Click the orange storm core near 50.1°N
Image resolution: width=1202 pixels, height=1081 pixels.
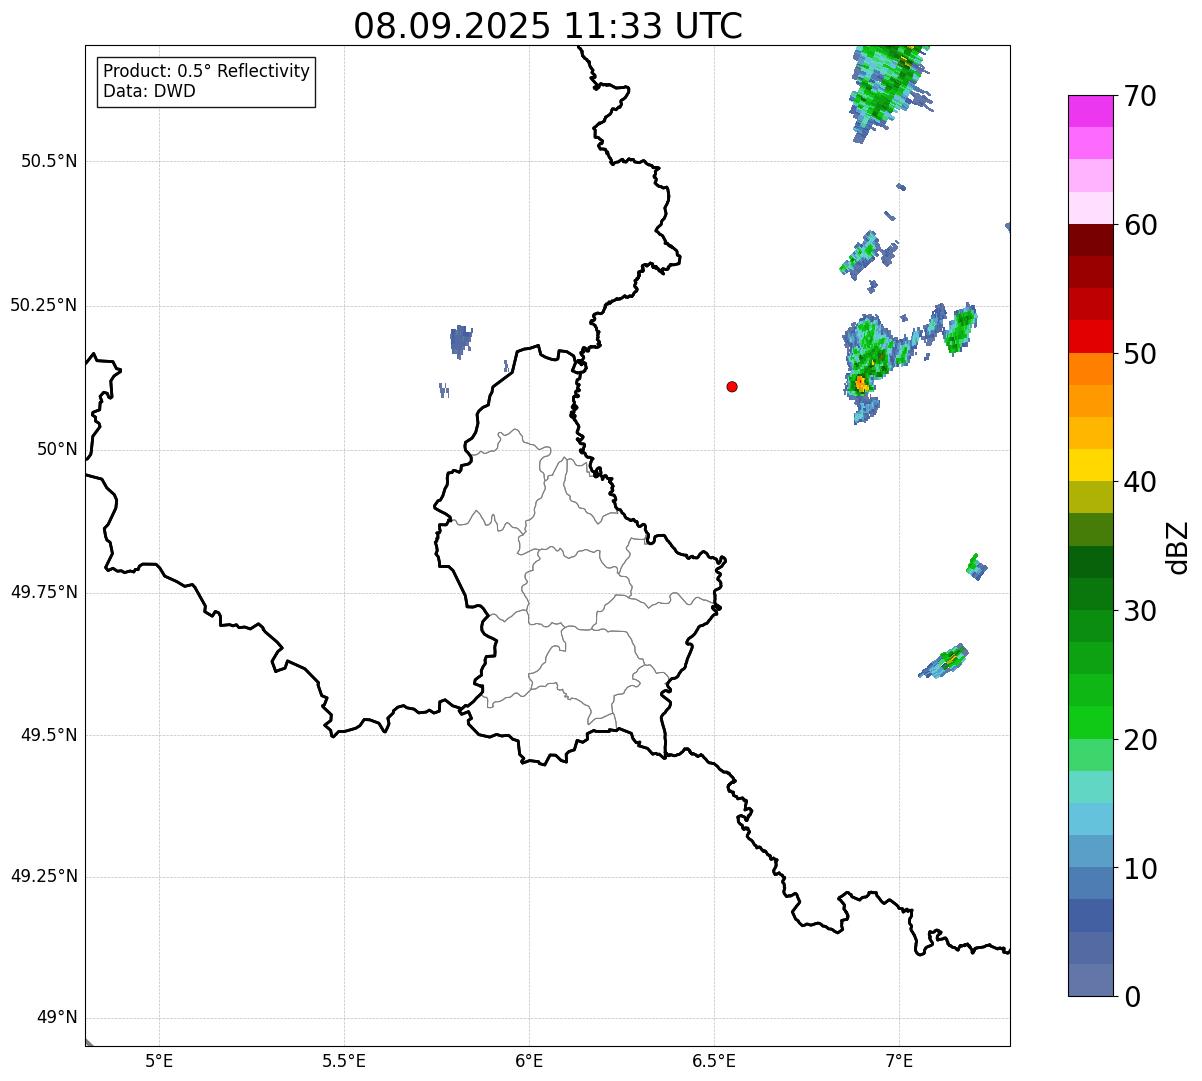click(x=861, y=383)
